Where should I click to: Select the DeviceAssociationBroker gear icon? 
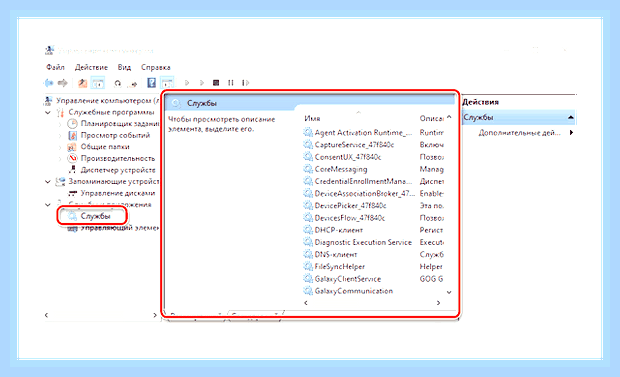coord(308,194)
